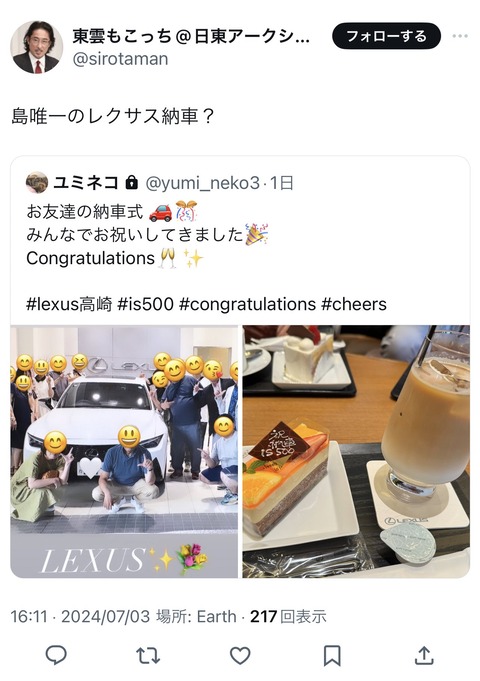Open the #is500 hashtag
The image size is (480, 681).
coord(146,304)
